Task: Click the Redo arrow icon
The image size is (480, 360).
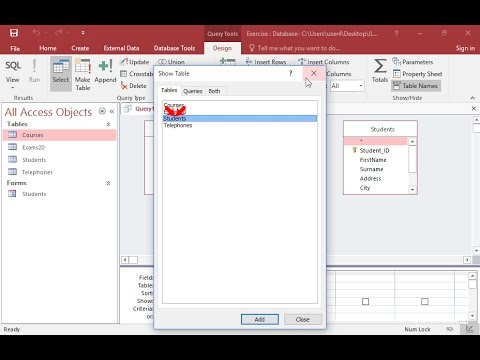Action: [59, 33]
